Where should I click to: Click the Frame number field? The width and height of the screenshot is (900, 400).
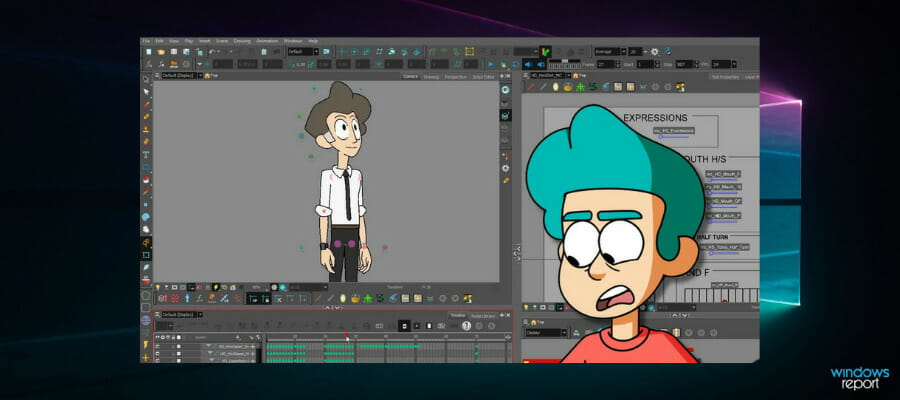click(608, 64)
